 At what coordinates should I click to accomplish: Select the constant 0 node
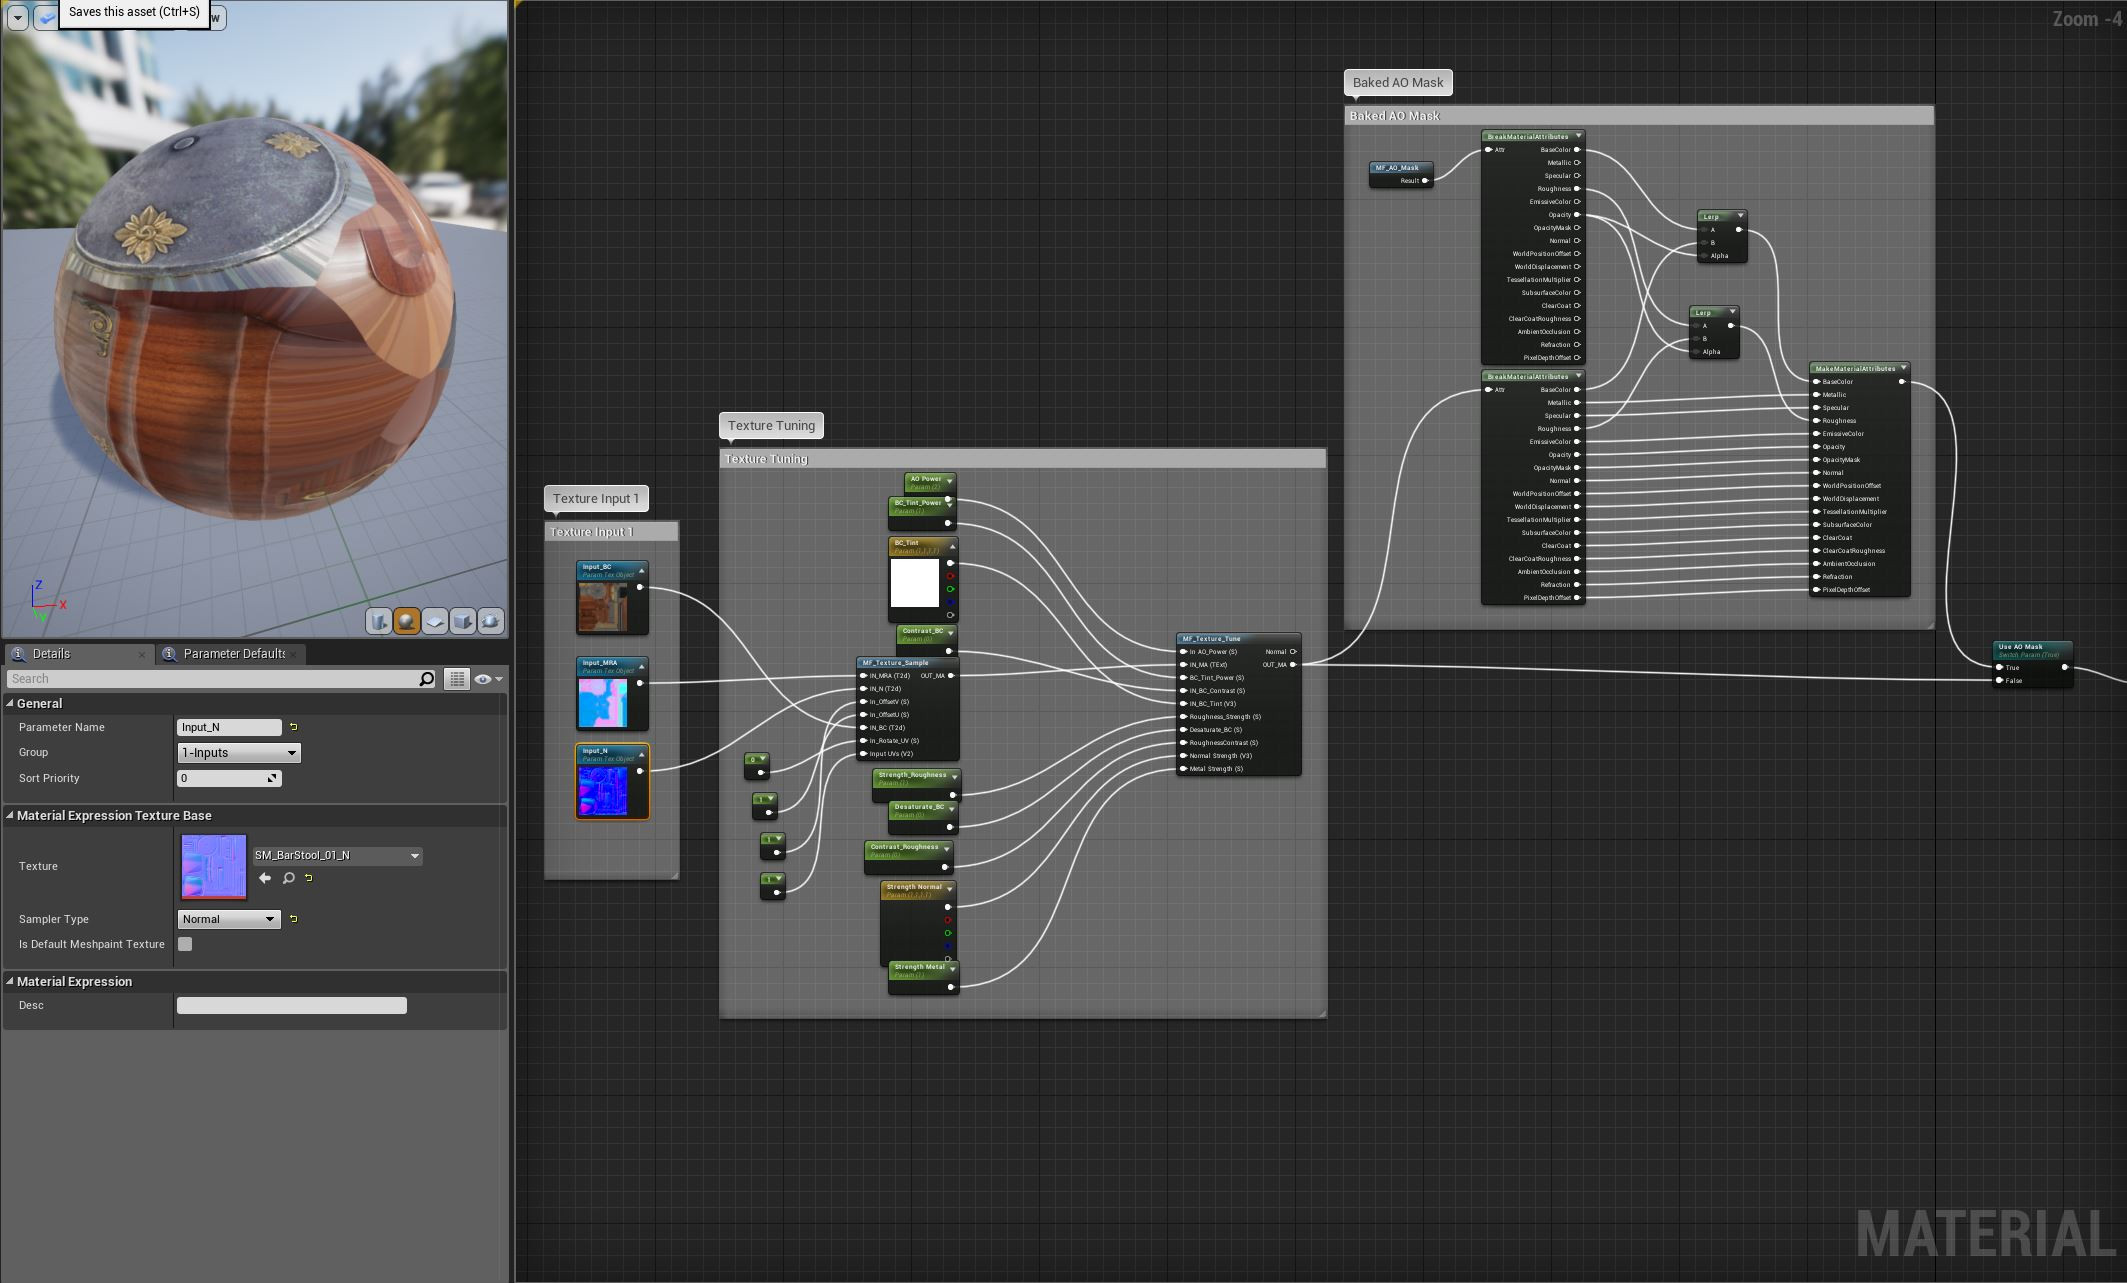757,766
